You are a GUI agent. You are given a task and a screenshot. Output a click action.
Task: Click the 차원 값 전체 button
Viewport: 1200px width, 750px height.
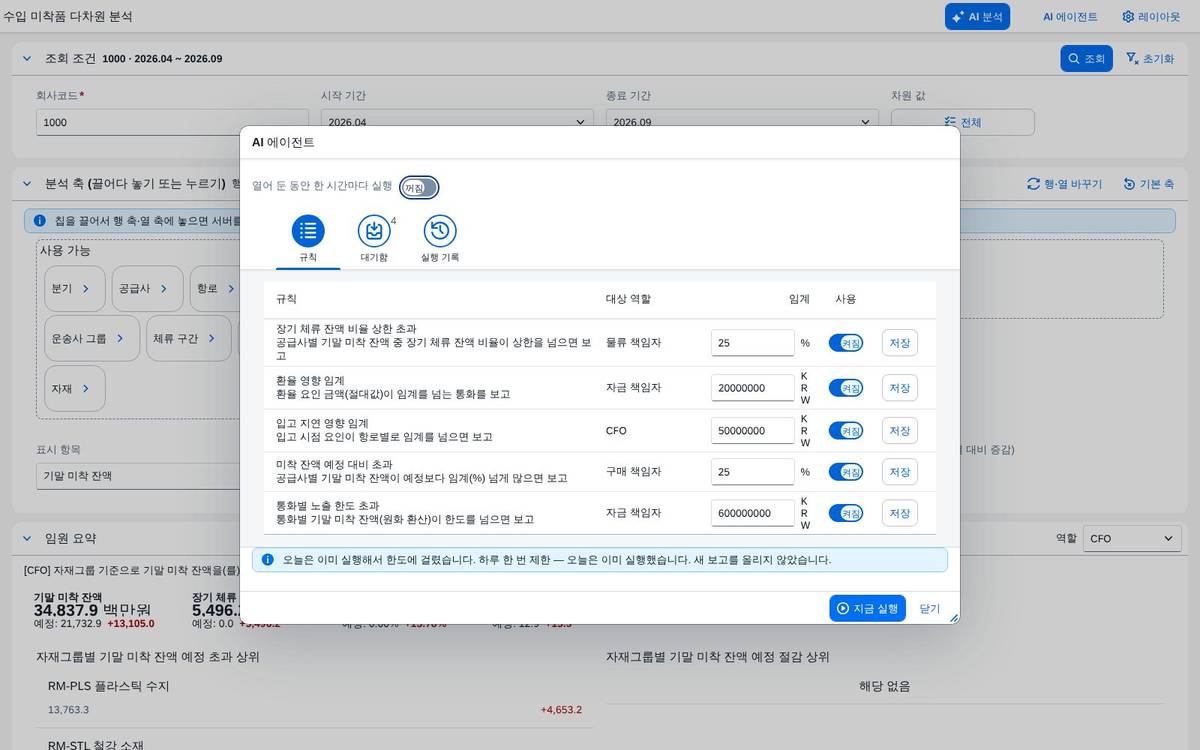(x=962, y=122)
